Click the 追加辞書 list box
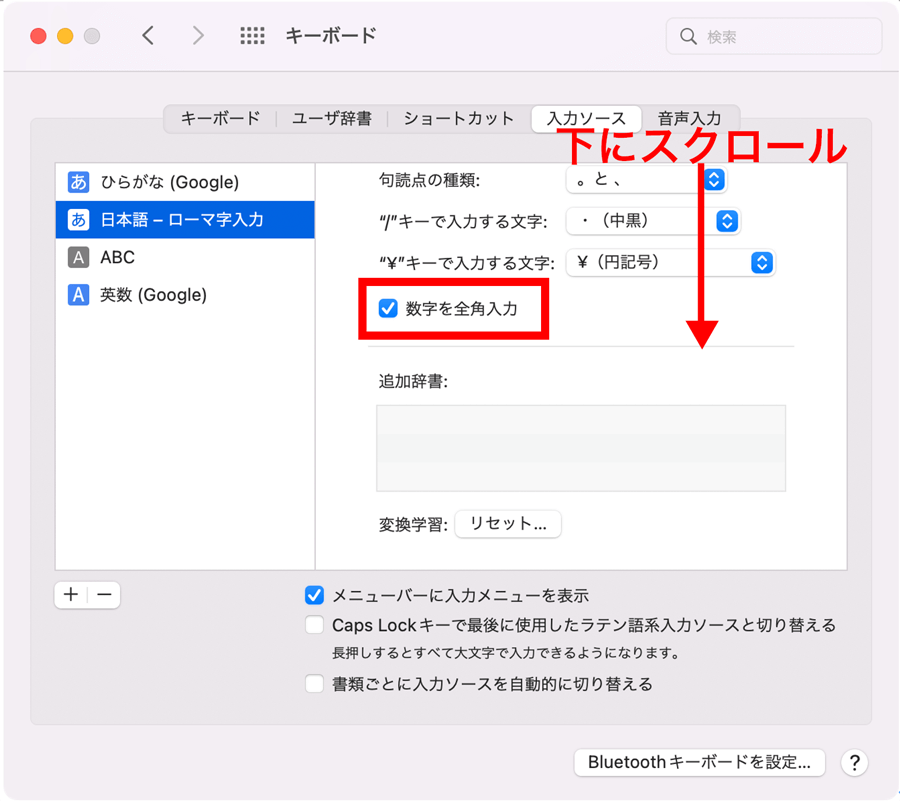 click(581, 448)
